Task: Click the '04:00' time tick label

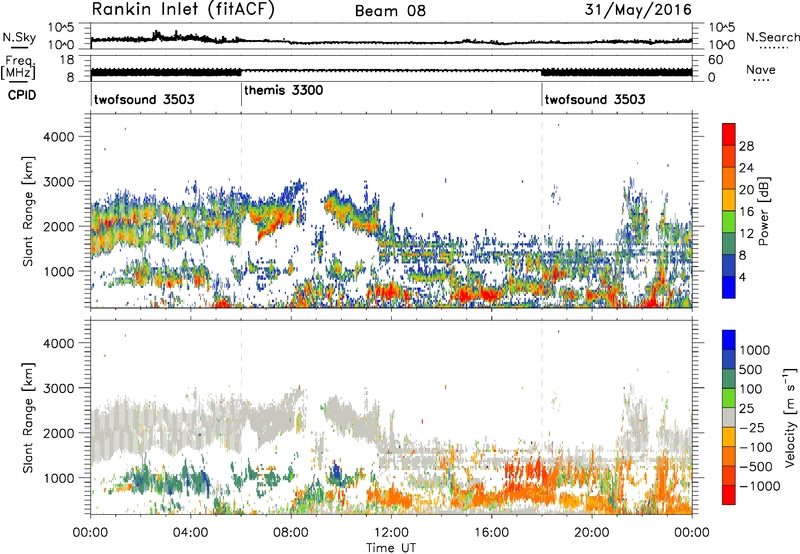Action: click(190, 533)
